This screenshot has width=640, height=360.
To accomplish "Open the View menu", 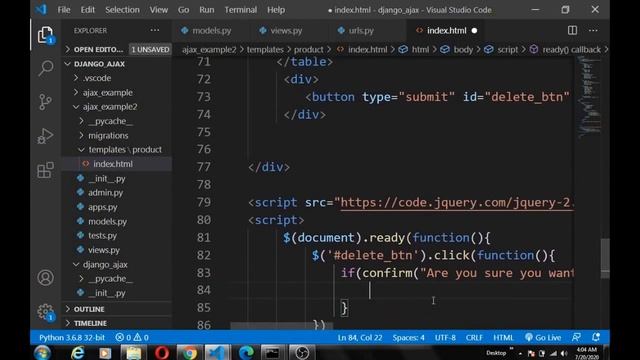I will click(158, 10).
